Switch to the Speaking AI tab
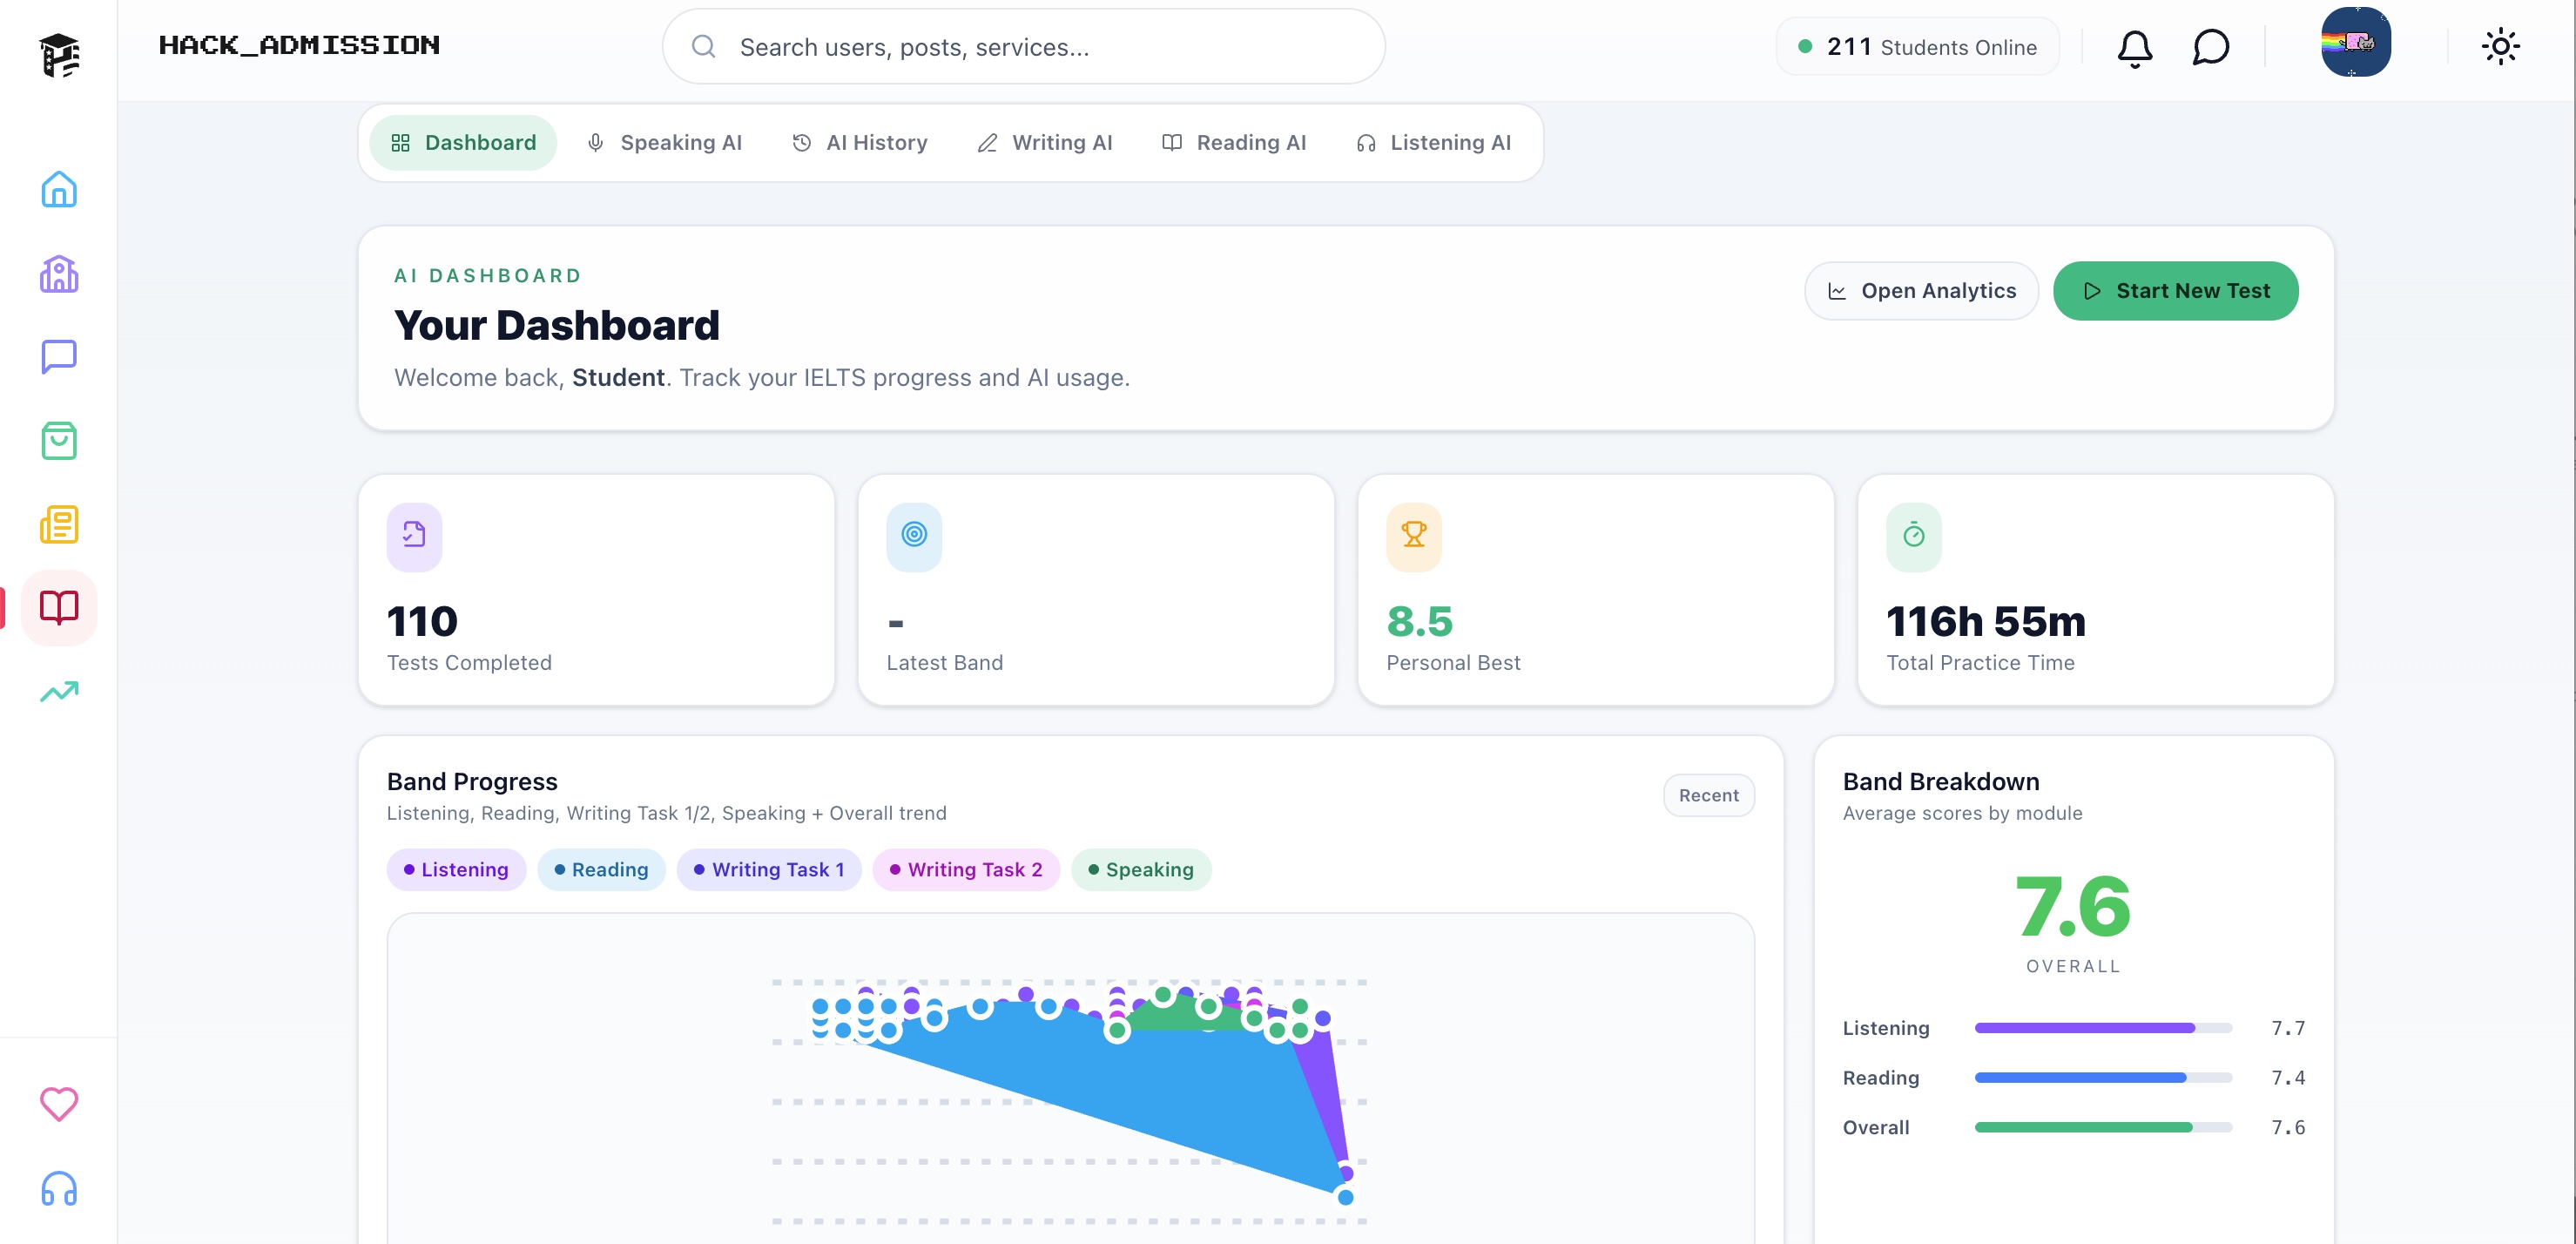Viewport: 2576px width, 1244px height. [x=665, y=142]
